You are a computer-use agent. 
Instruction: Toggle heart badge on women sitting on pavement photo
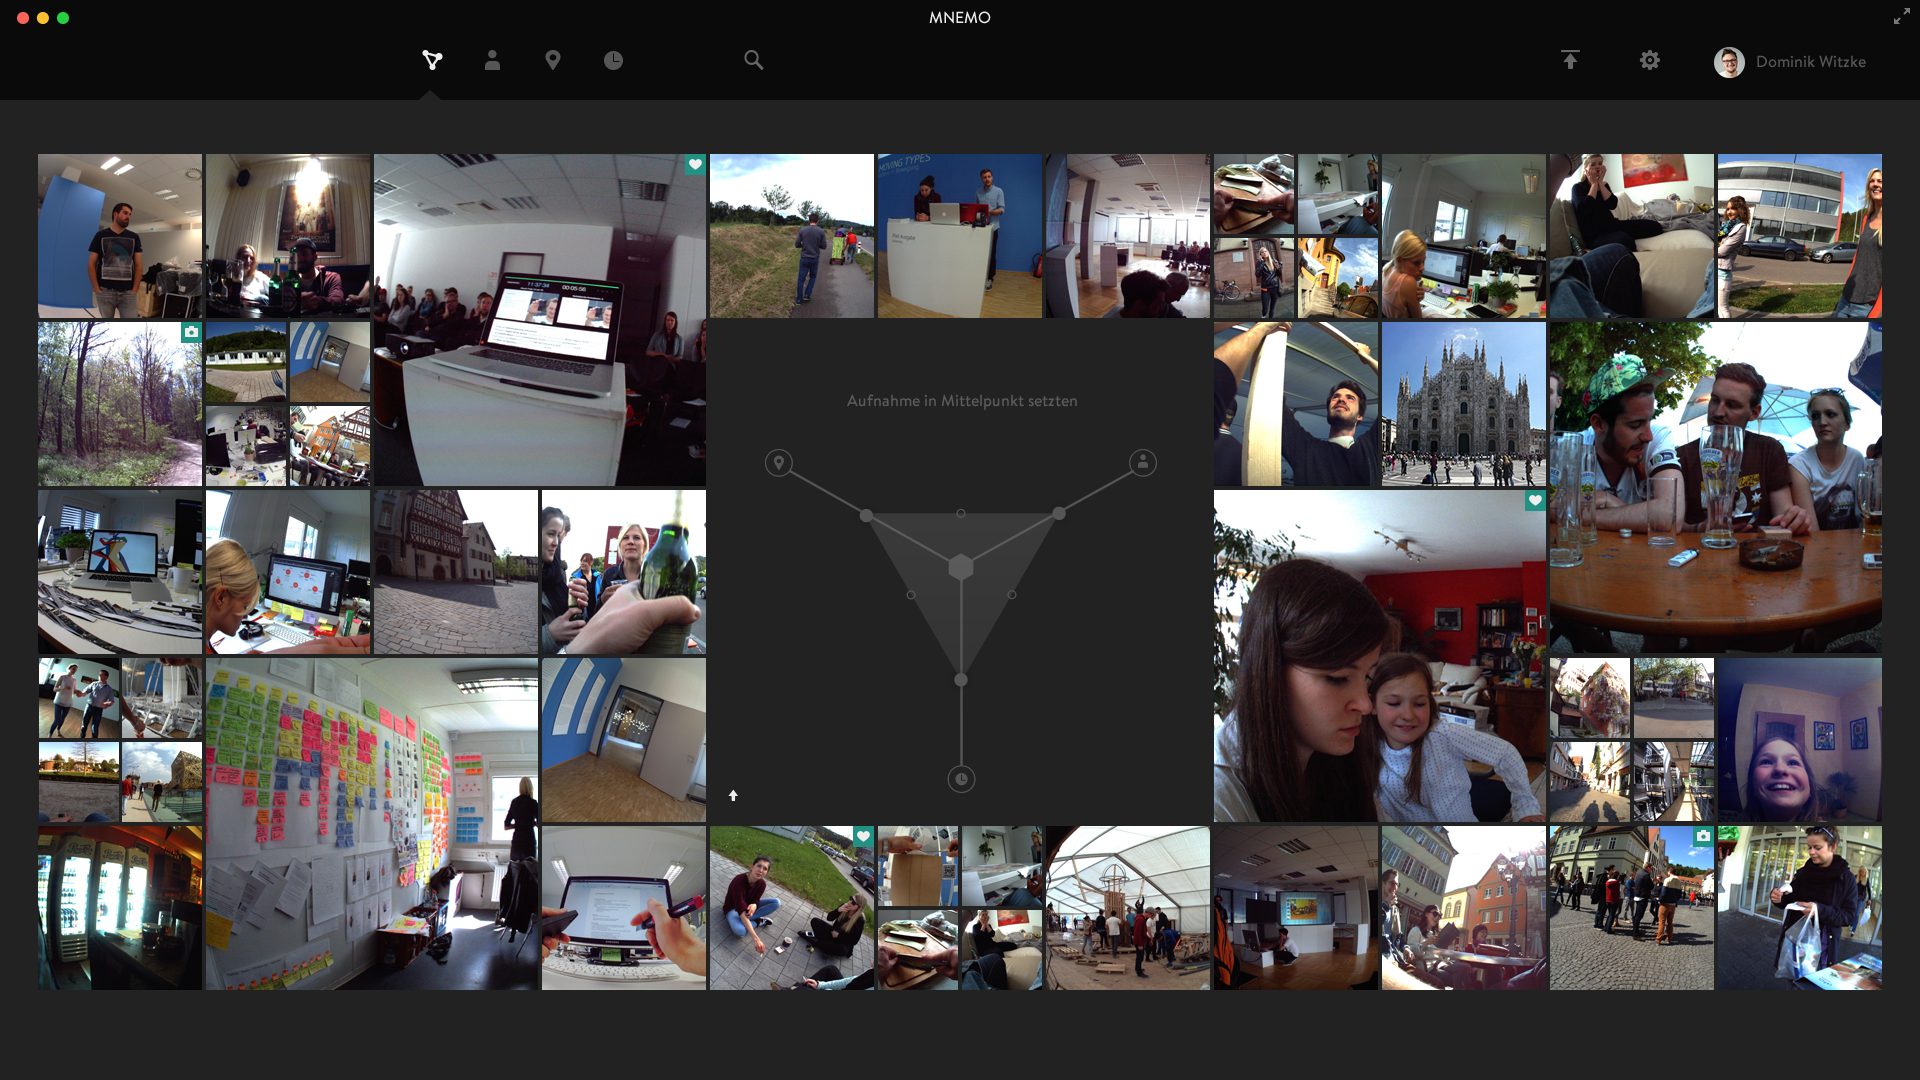coord(863,836)
